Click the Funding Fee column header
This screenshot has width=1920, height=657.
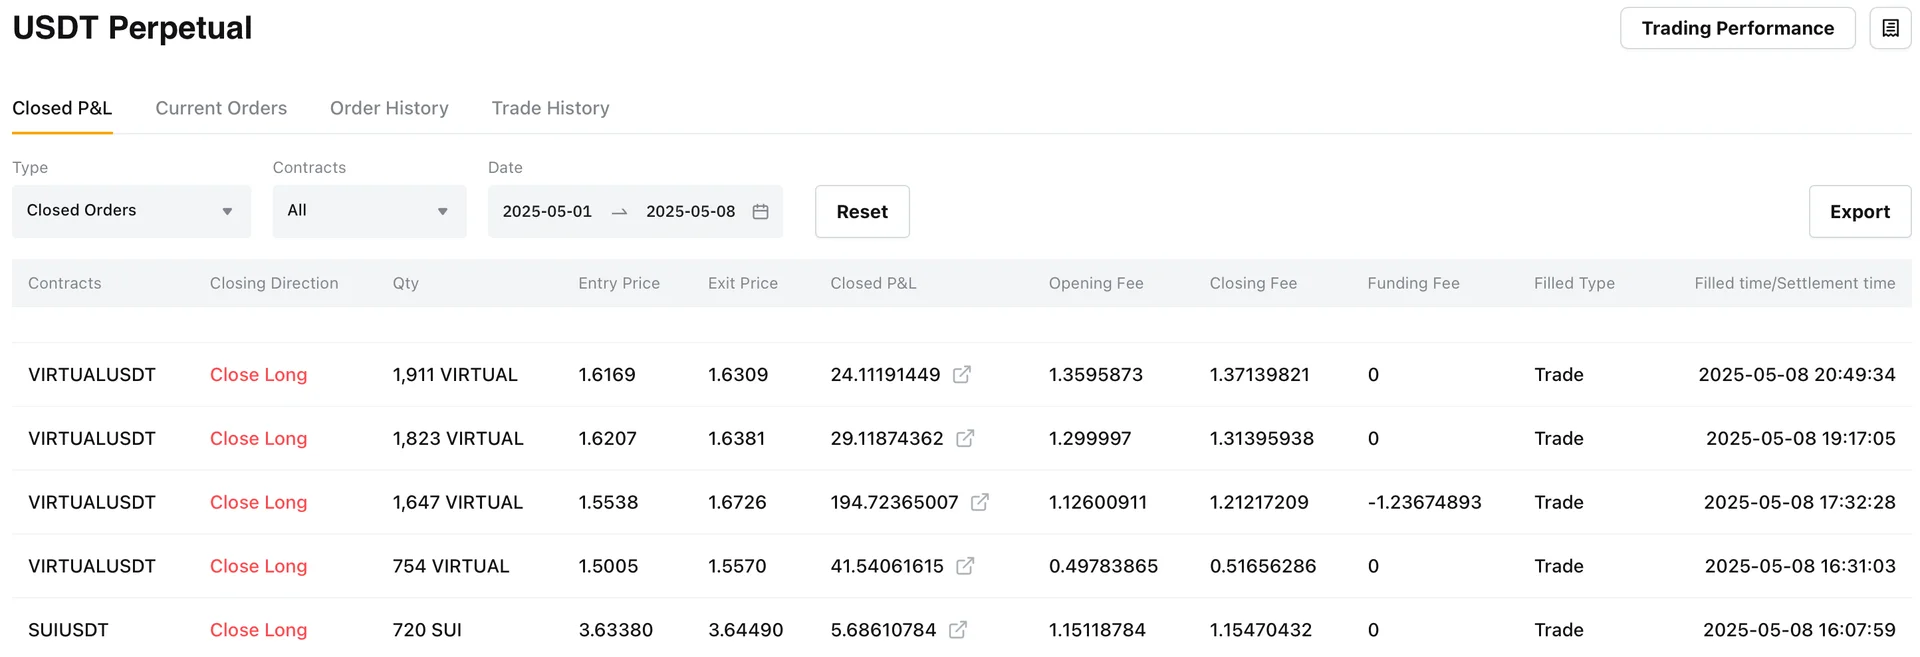[1413, 283]
